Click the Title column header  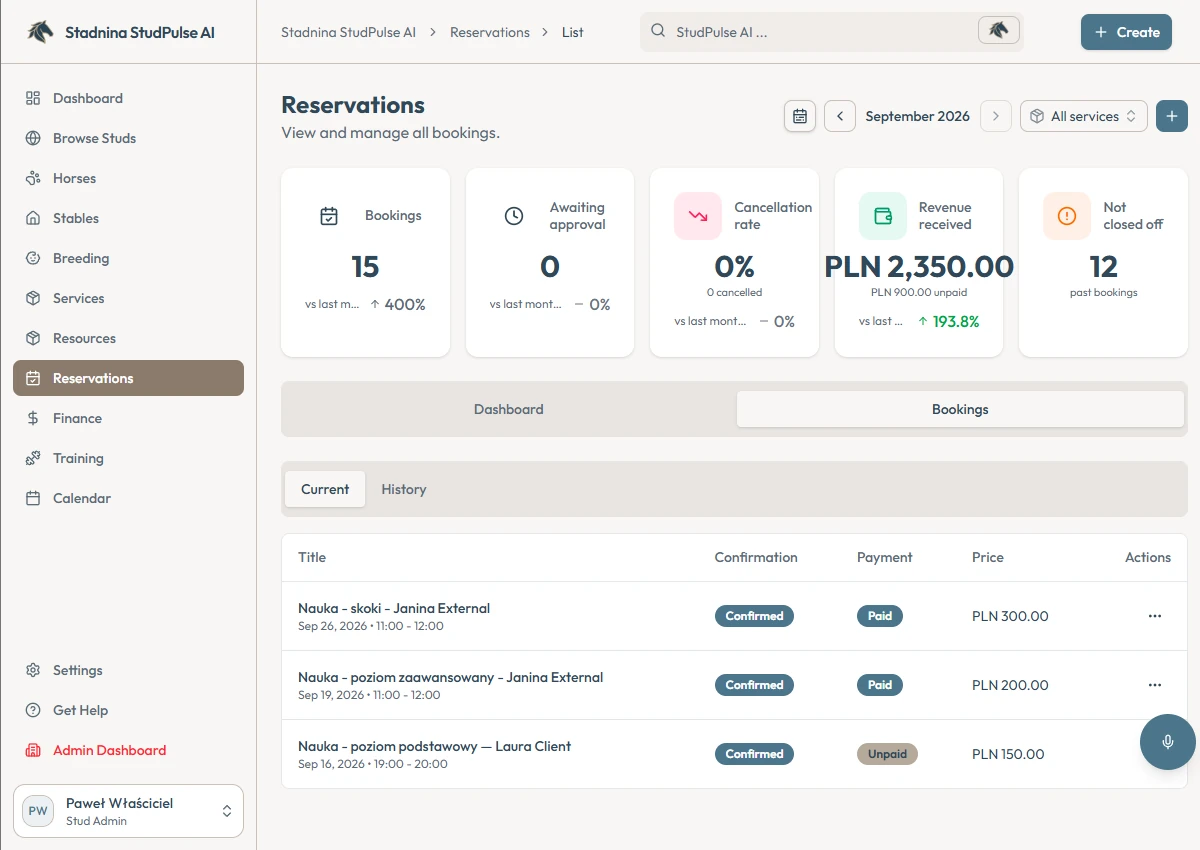coord(312,557)
